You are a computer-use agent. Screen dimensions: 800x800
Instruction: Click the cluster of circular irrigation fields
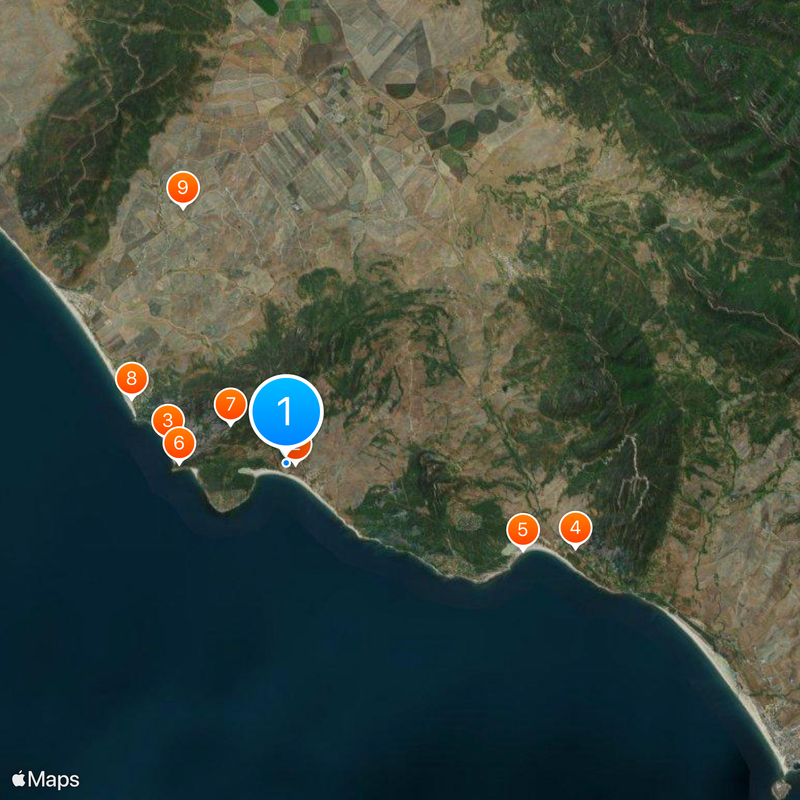point(462,115)
